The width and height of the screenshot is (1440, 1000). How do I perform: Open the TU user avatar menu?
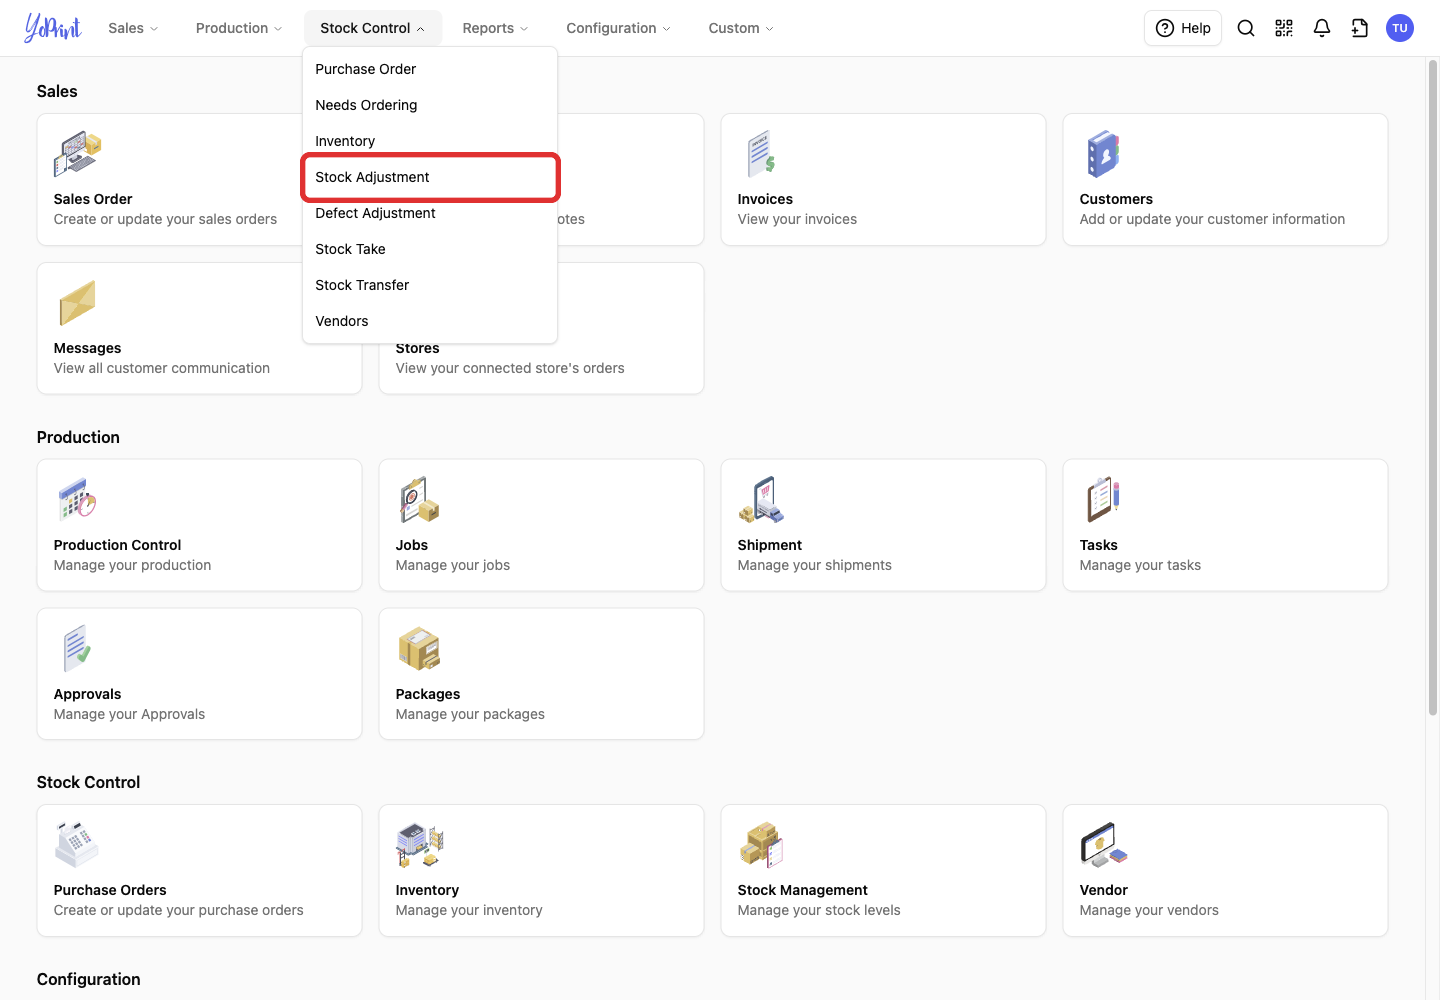1400,28
